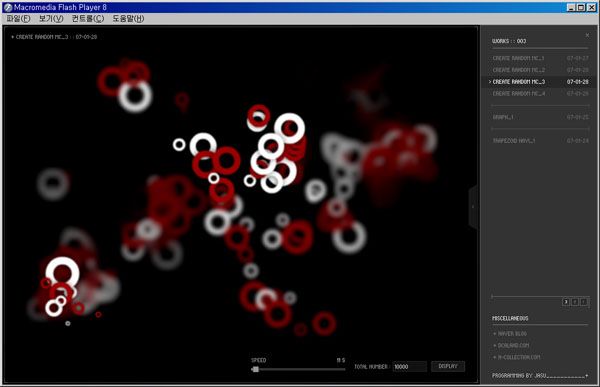Click the 'CREATE RANDOM MC_3 :: 07-01-28' stage title
Screen dimensions: 600x387
point(54,37)
